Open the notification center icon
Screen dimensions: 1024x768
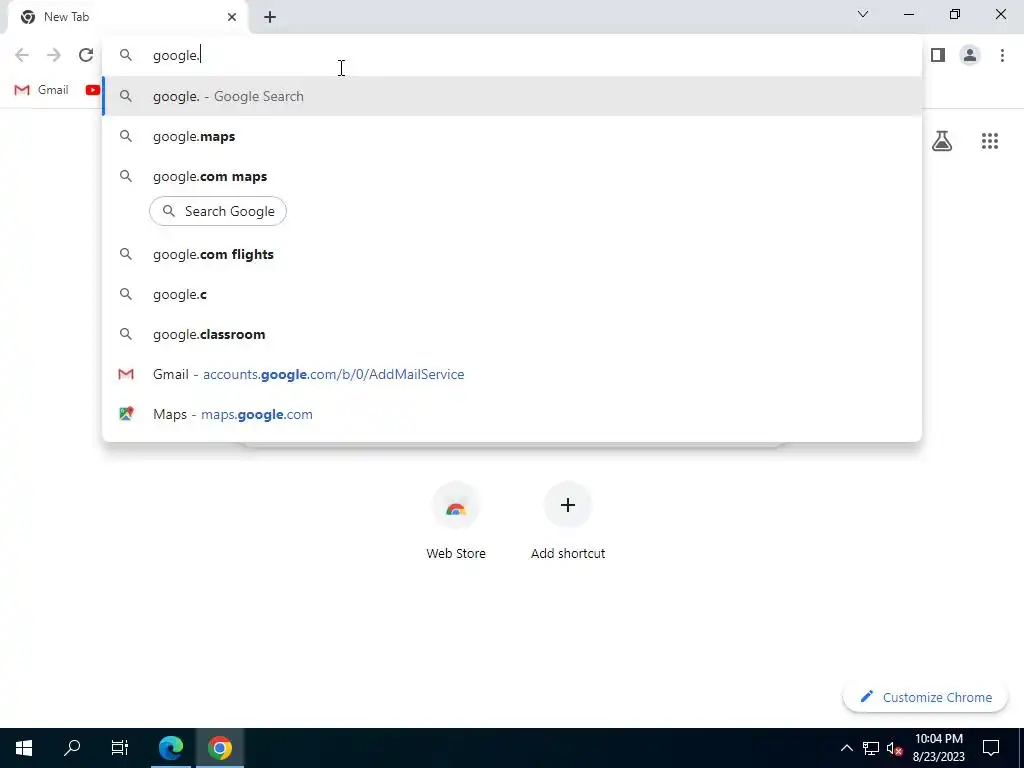point(991,748)
